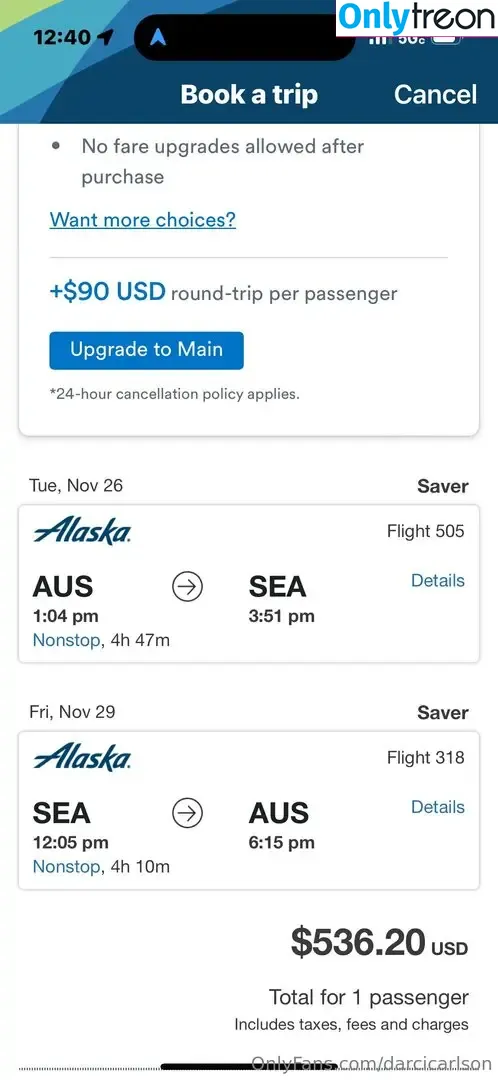Expand Details for Flight 318

point(438,807)
